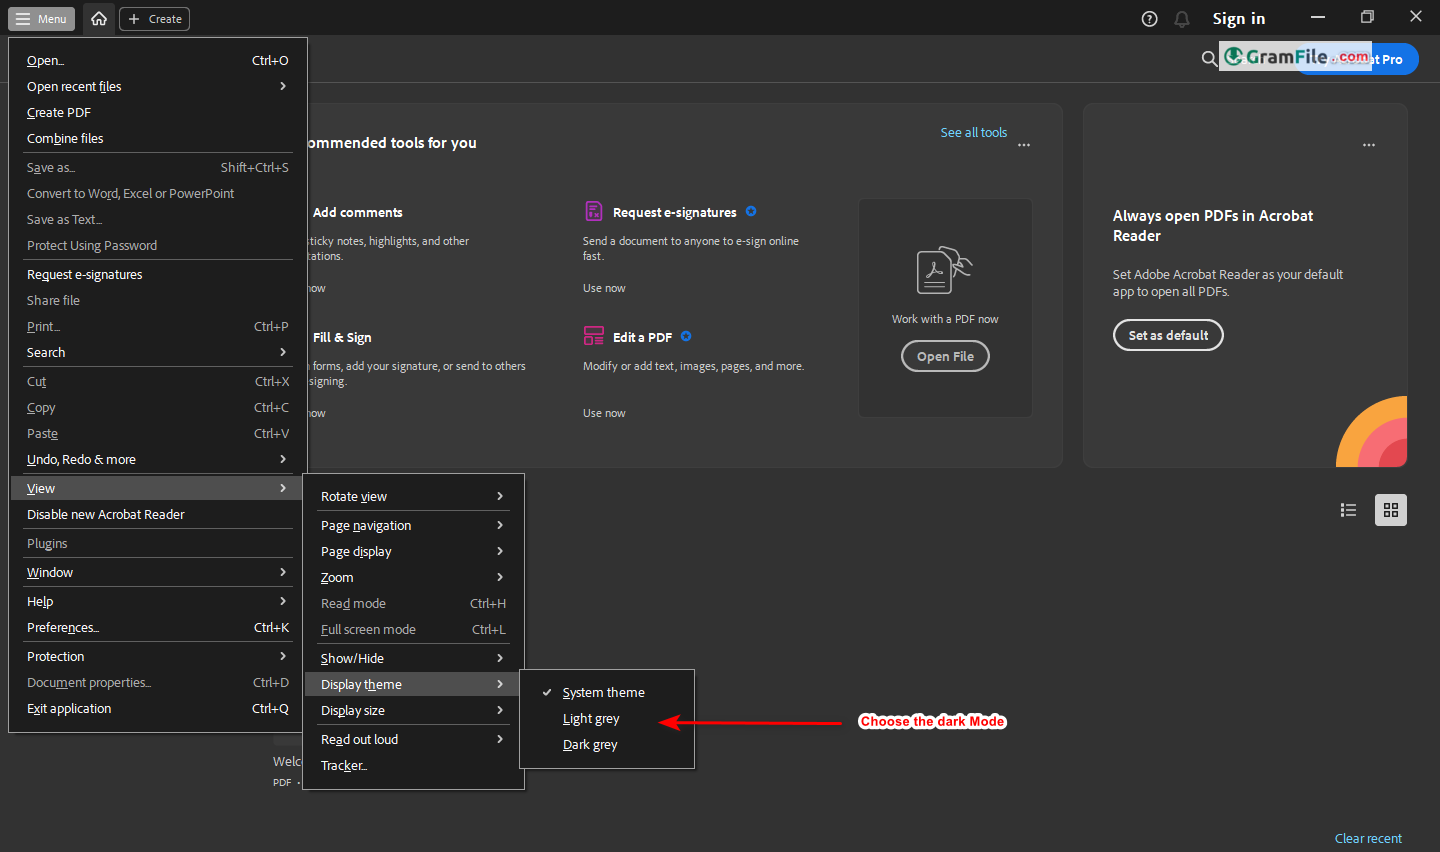This screenshot has width=1440, height=852.
Task: Choose Create PDF menu item
Action: coord(158,112)
